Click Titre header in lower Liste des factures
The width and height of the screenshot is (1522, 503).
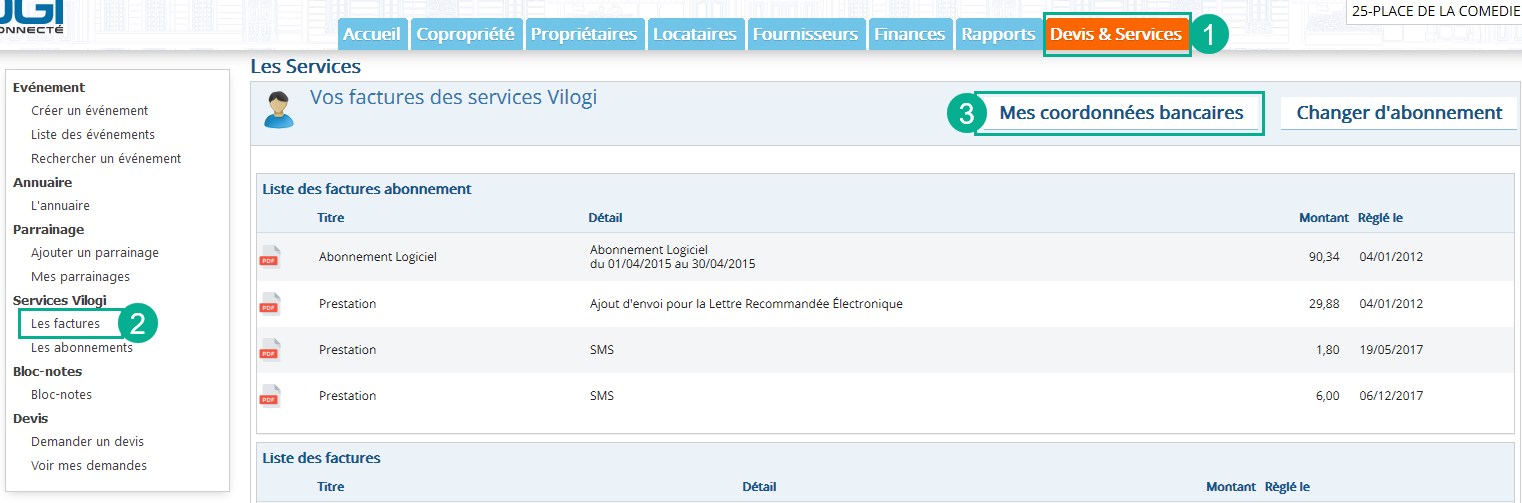click(331, 487)
